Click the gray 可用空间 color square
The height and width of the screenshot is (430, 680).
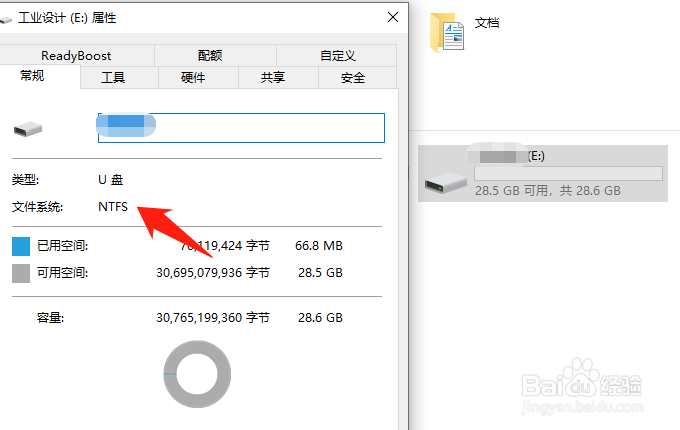[21, 273]
